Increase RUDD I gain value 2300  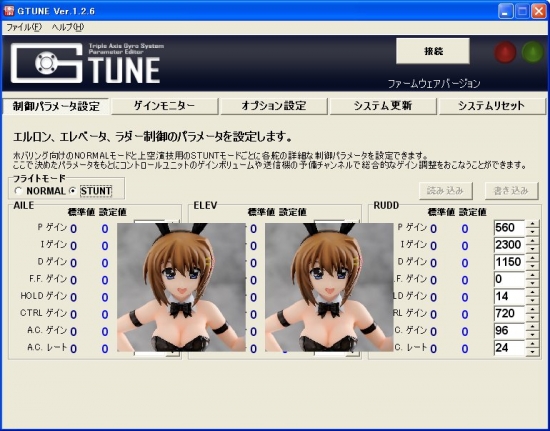point(532,241)
